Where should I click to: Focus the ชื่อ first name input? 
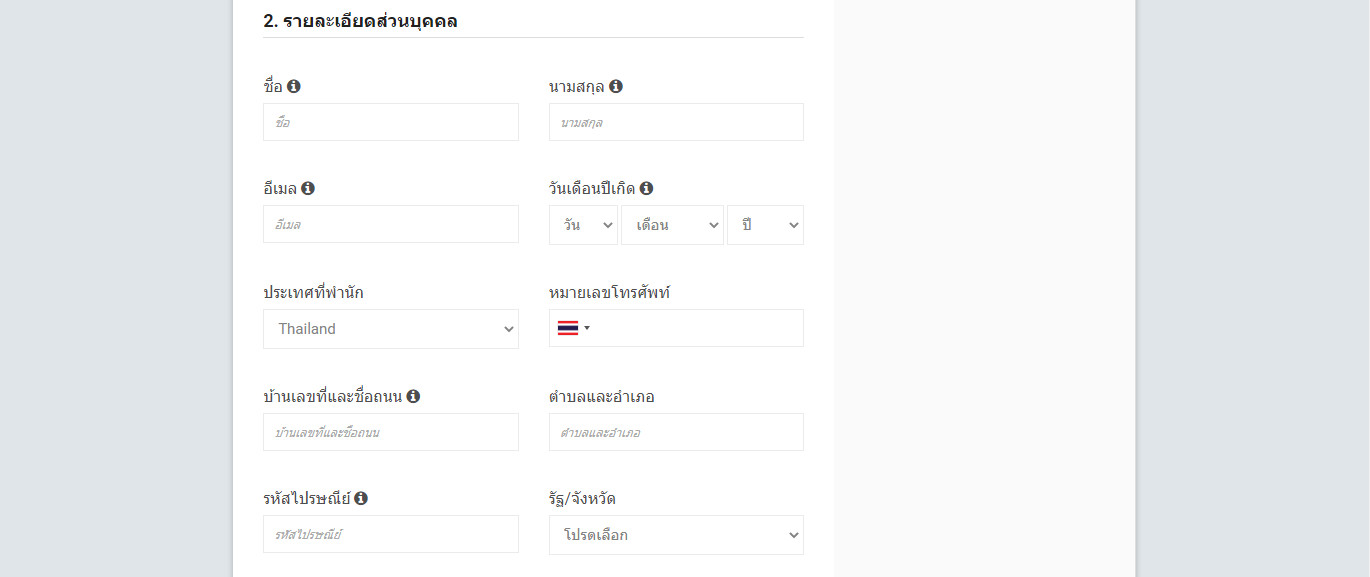tap(391, 122)
